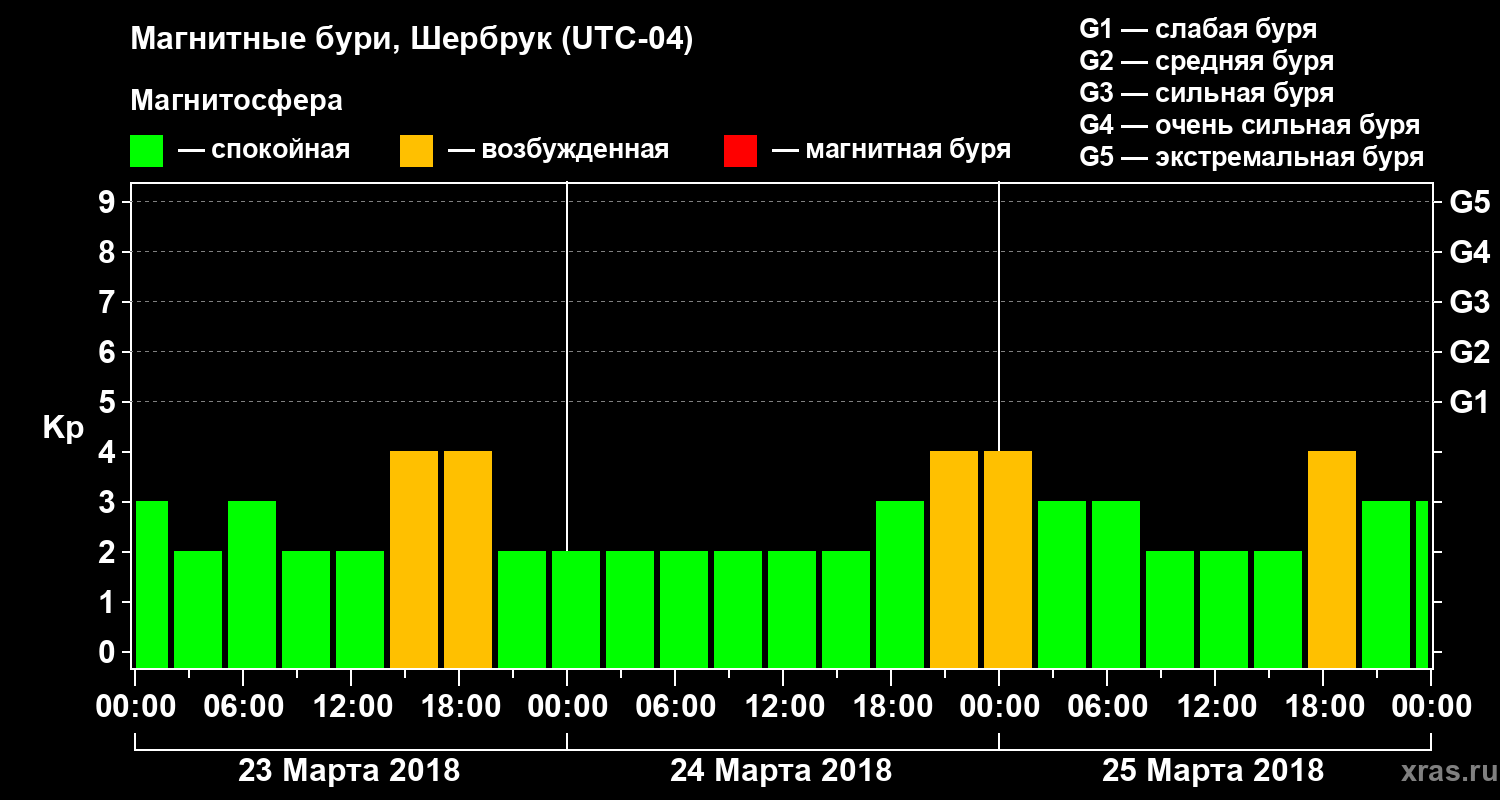
Task: Click the '24 Марта 2018' date label
Action: pyautogui.click(x=781, y=771)
